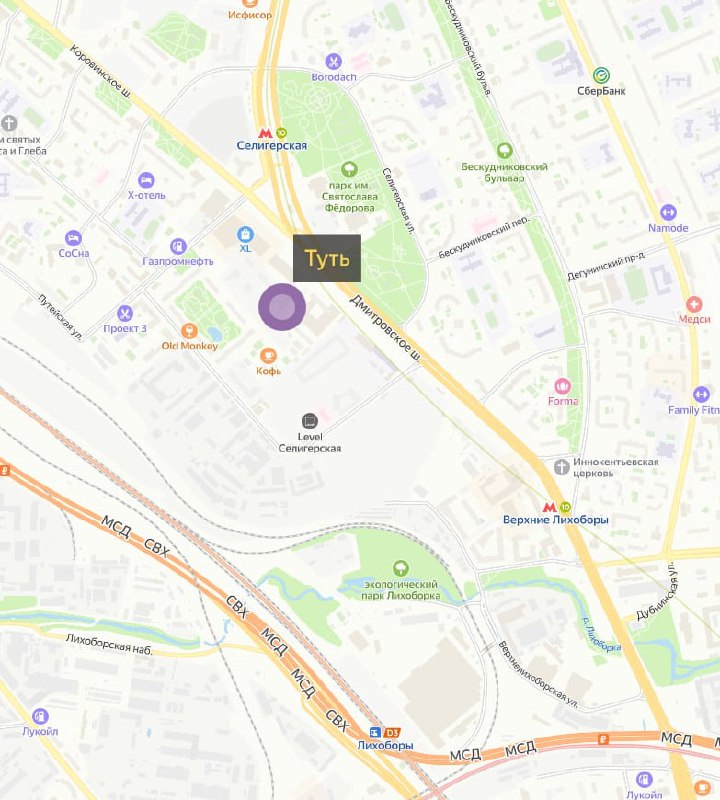Click the Селигерская metro station icon
720x800 pixels.
[x=264, y=134]
